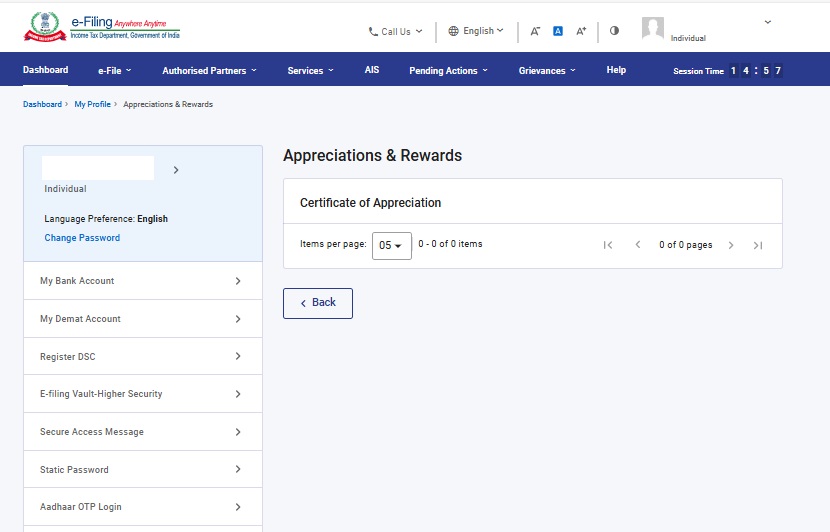Go to next page pagination arrow
830x532 pixels.
731,245
